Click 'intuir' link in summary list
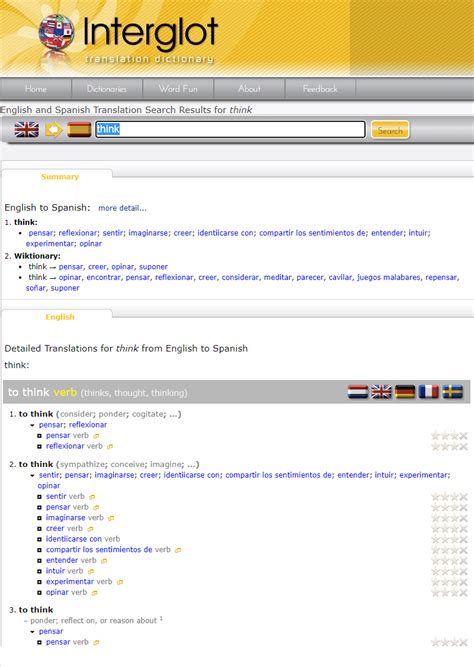The height and width of the screenshot is (667, 474). click(x=418, y=233)
